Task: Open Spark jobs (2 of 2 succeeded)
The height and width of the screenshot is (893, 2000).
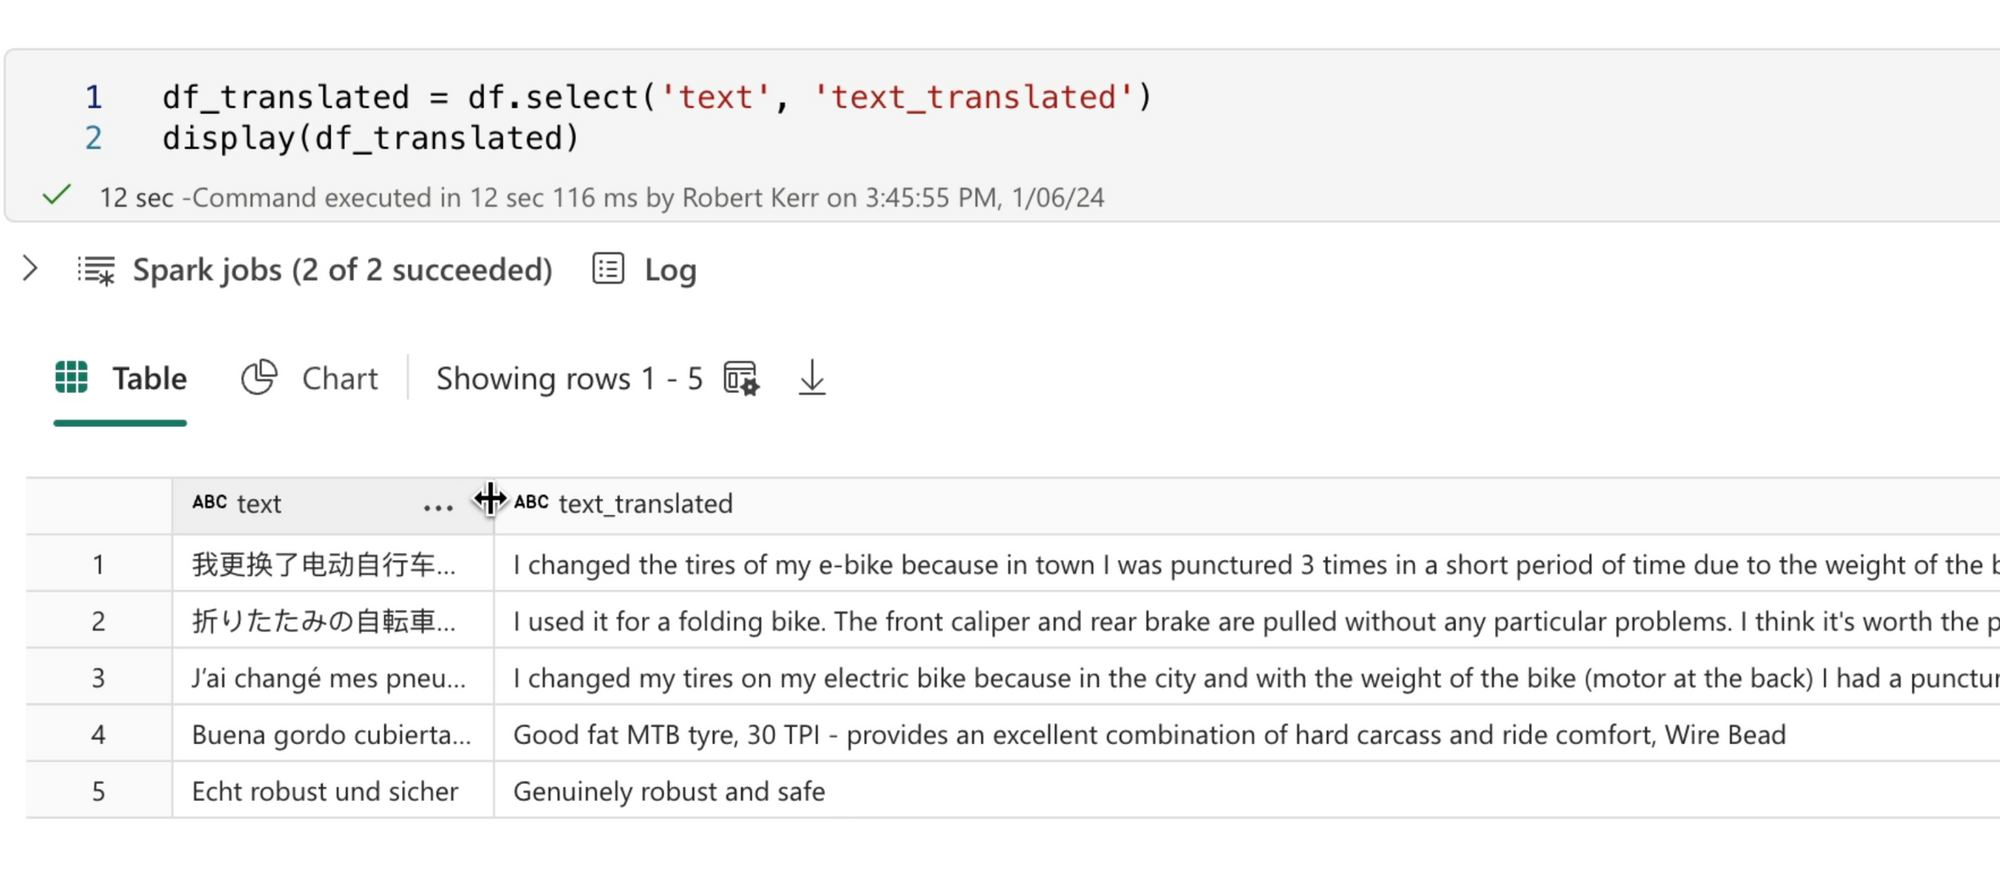Action: pos(342,270)
